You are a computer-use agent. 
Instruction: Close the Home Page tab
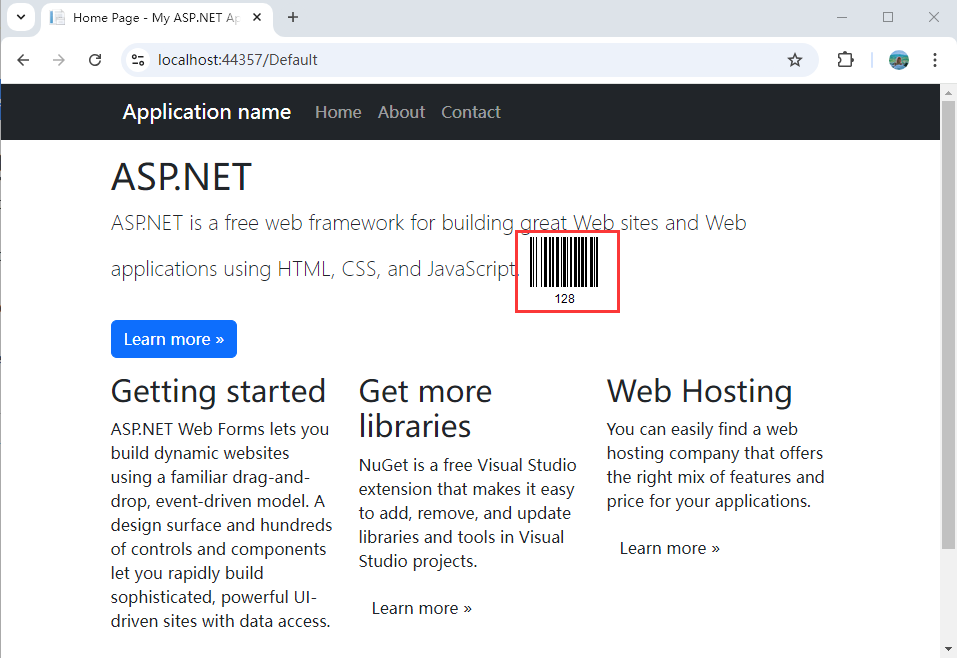click(x=257, y=17)
